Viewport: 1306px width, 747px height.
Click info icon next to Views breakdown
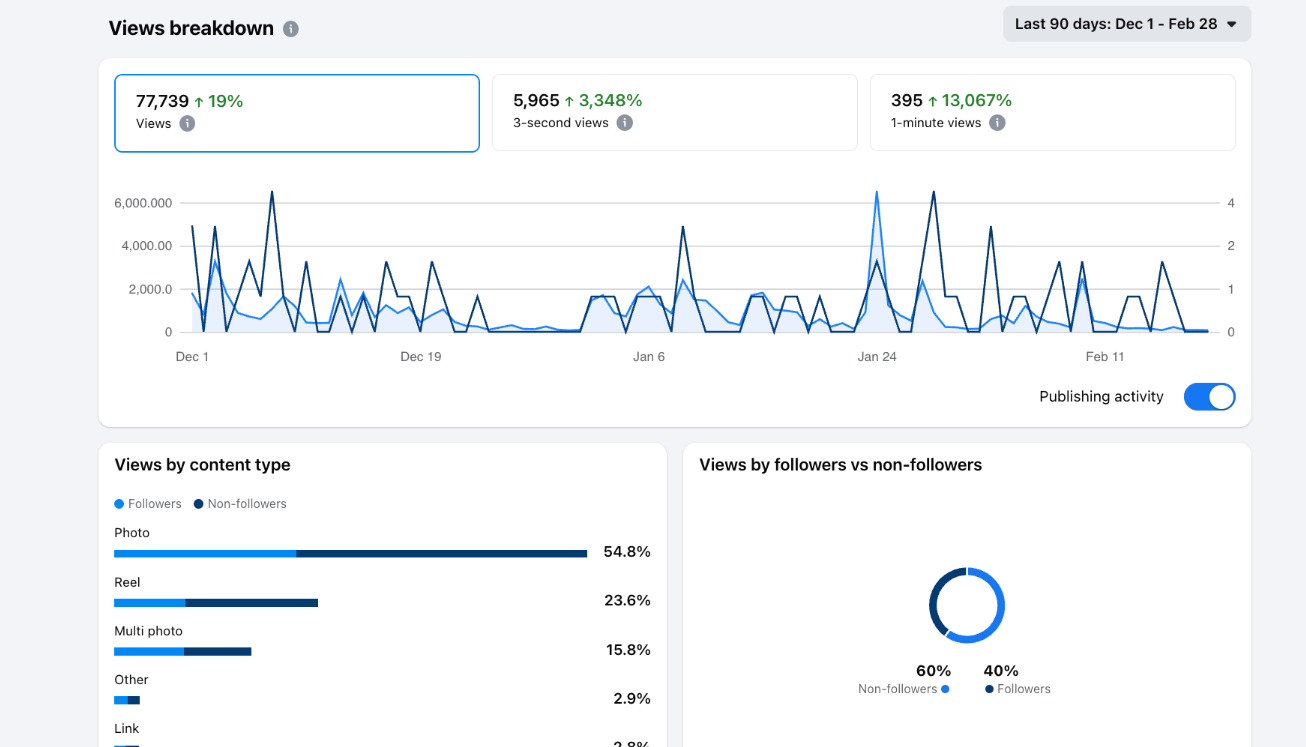291,29
